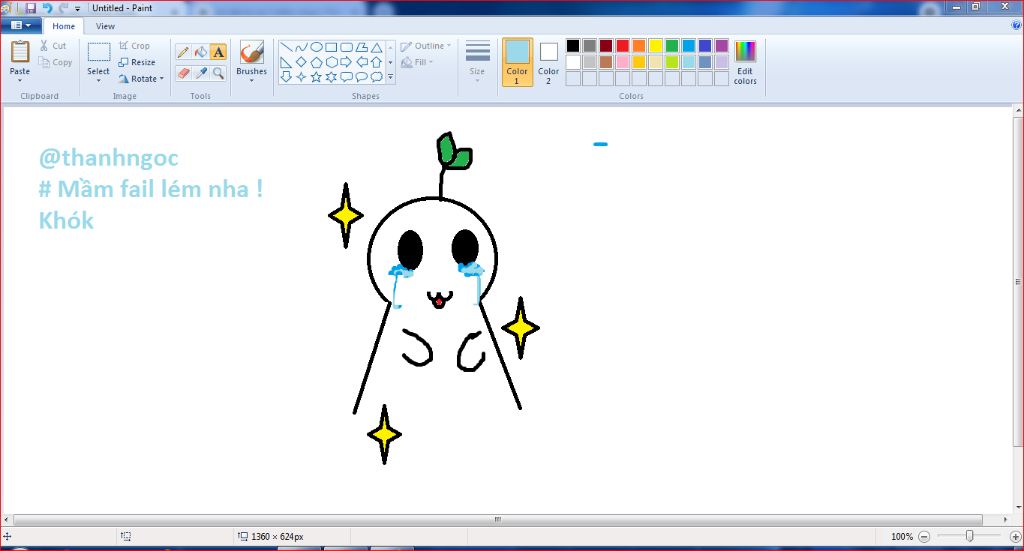Choose the Rectangle shape
The height and width of the screenshot is (551, 1024).
click(x=331, y=47)
